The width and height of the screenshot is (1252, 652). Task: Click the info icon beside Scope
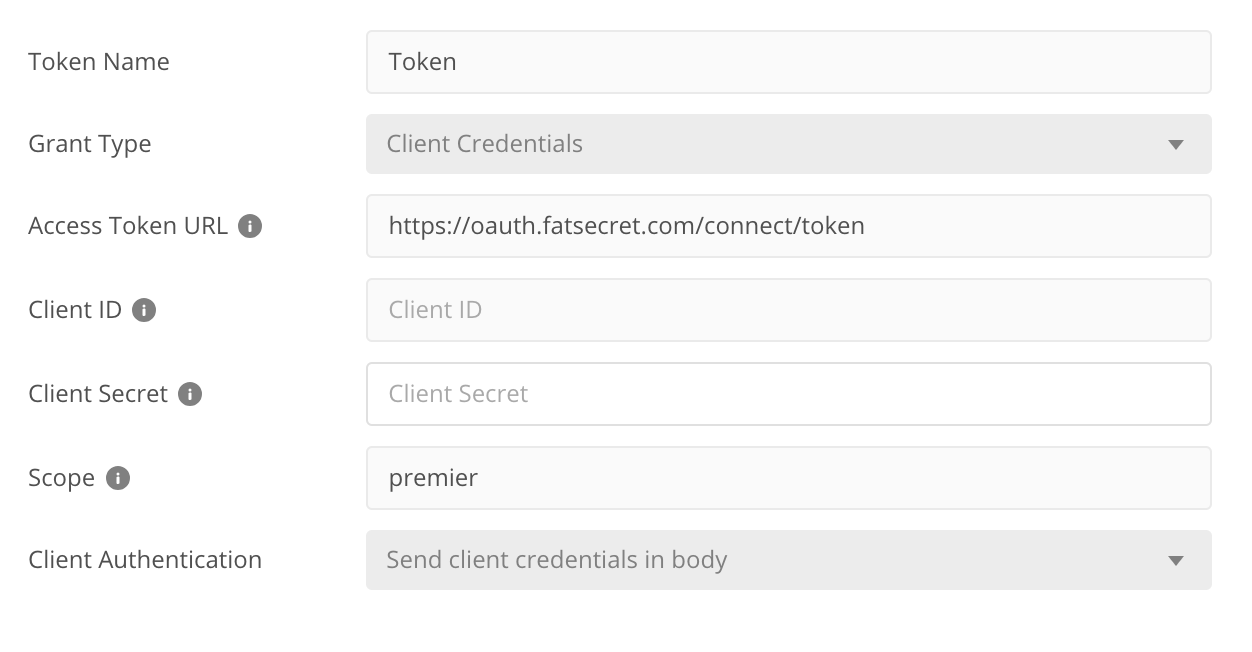coord(118,478)
